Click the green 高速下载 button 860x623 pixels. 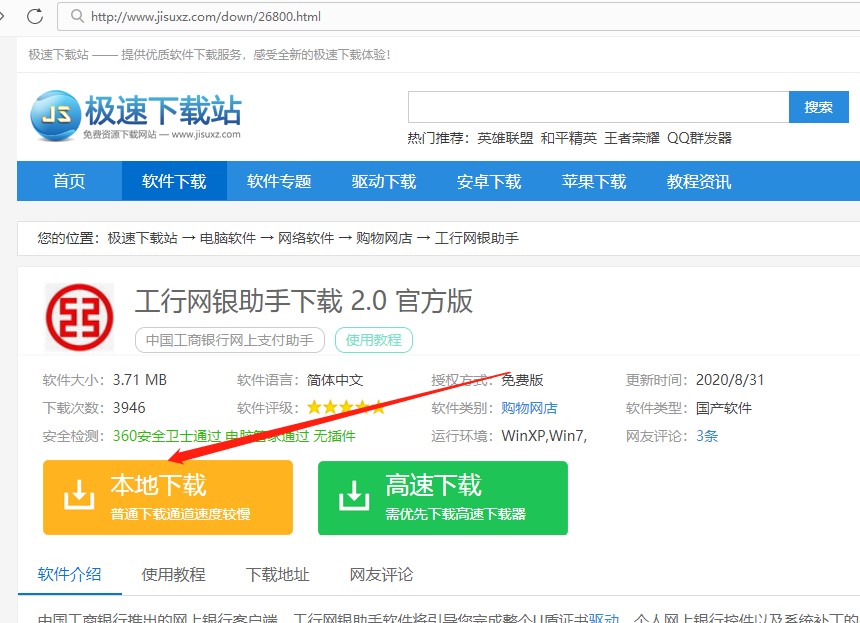tap(443, 498)
